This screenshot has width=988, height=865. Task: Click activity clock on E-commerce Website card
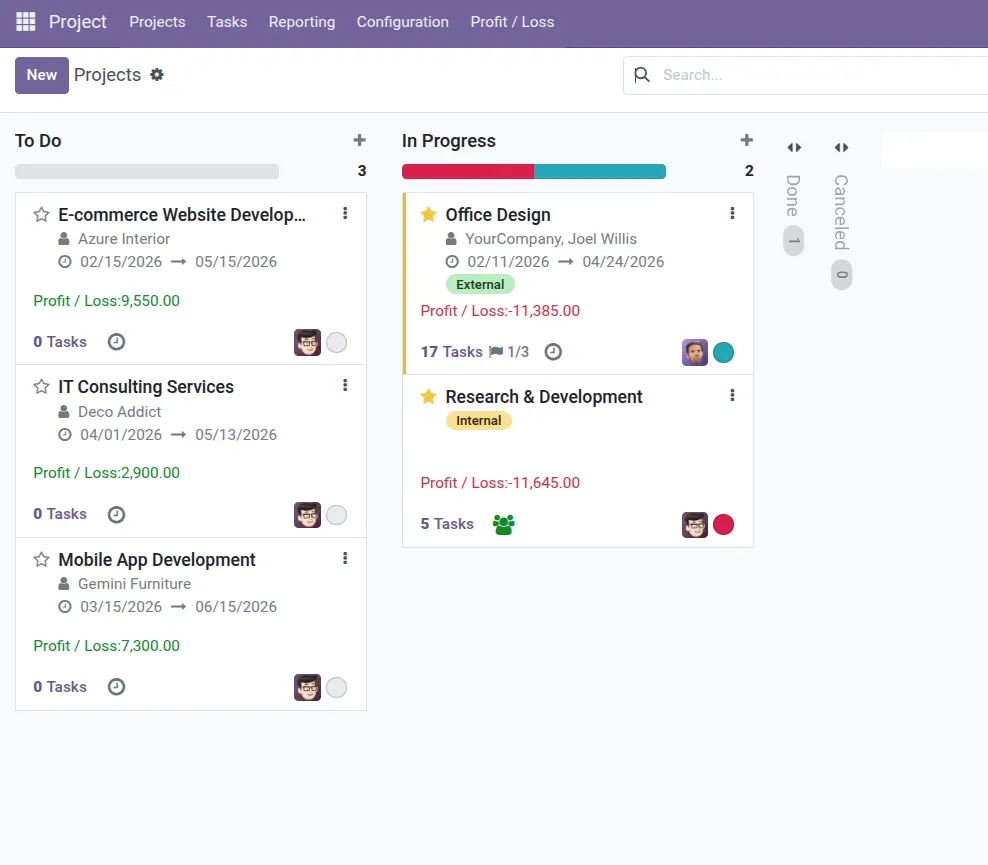tap(117, 341)
